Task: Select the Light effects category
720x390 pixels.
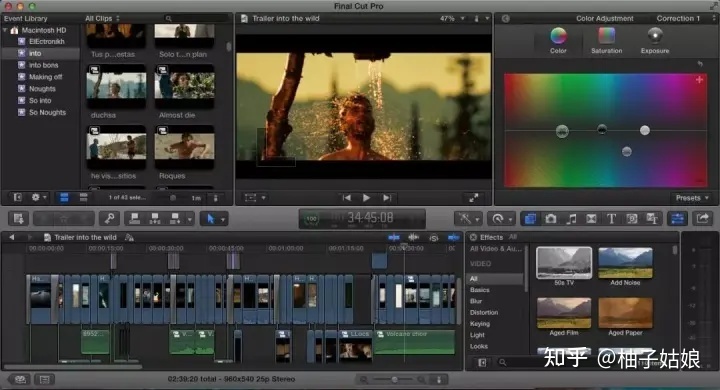Action: point(477,335)
